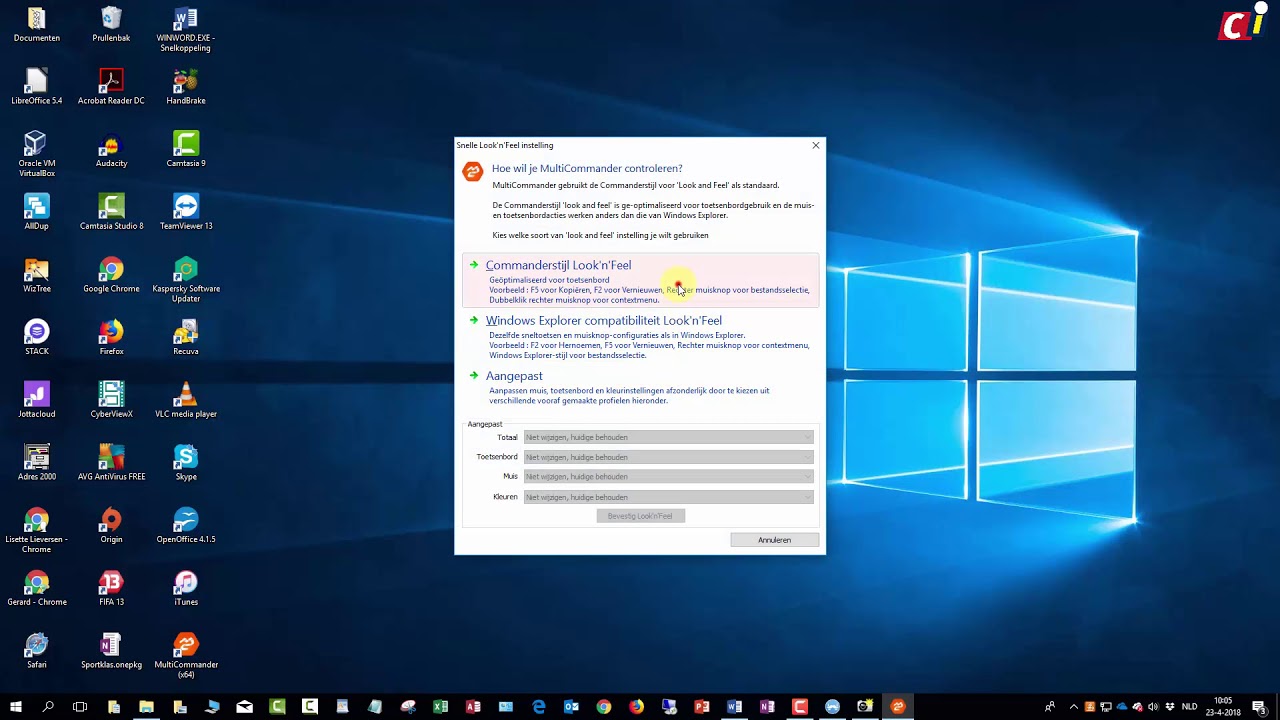Click the Annuleren button
Screen dimensions: 1280x720
[774, 540]
